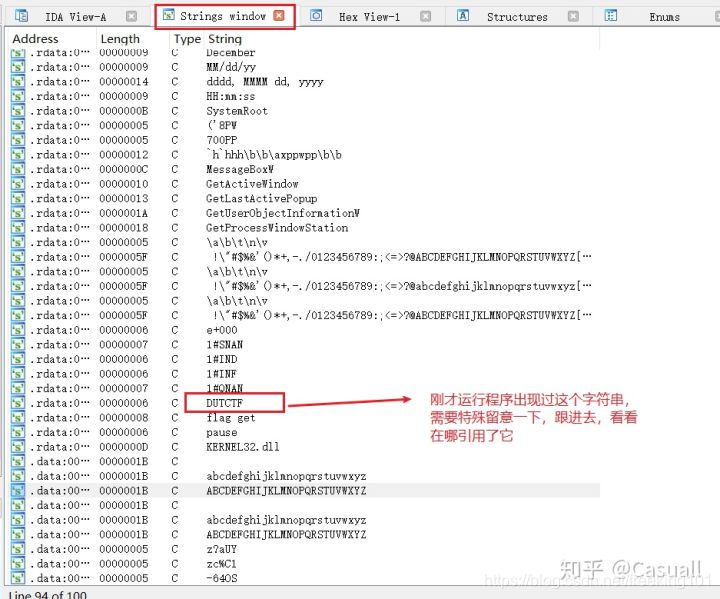Click length cell 0000000D of KERNEL32.dll row
This screenshot has height=599, width=720.
124,447
